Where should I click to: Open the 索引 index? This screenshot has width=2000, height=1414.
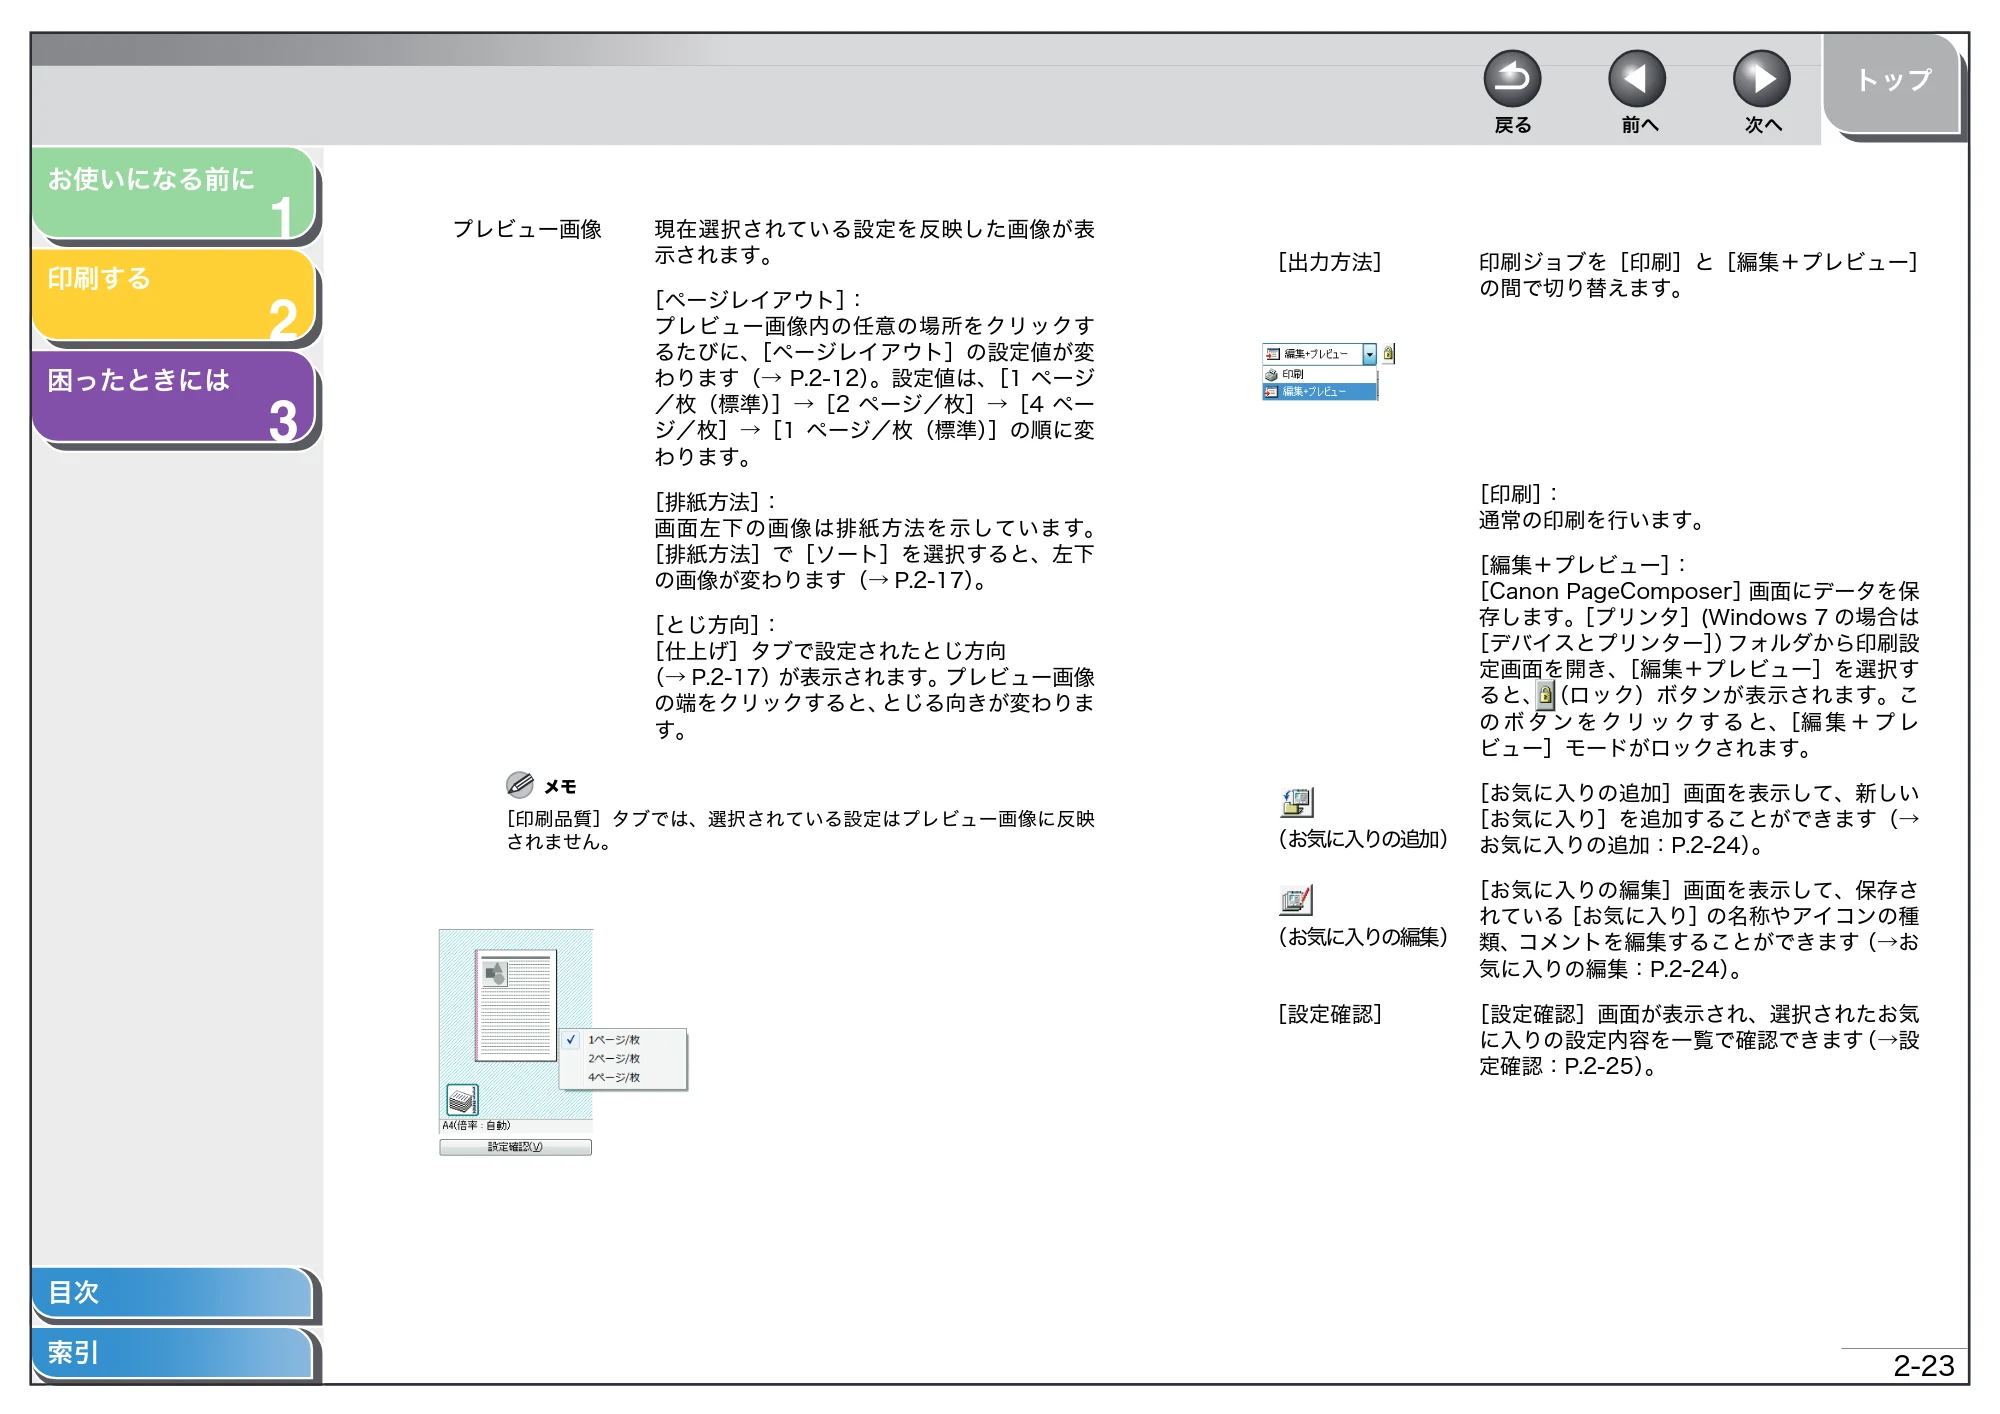[172, 1353]
